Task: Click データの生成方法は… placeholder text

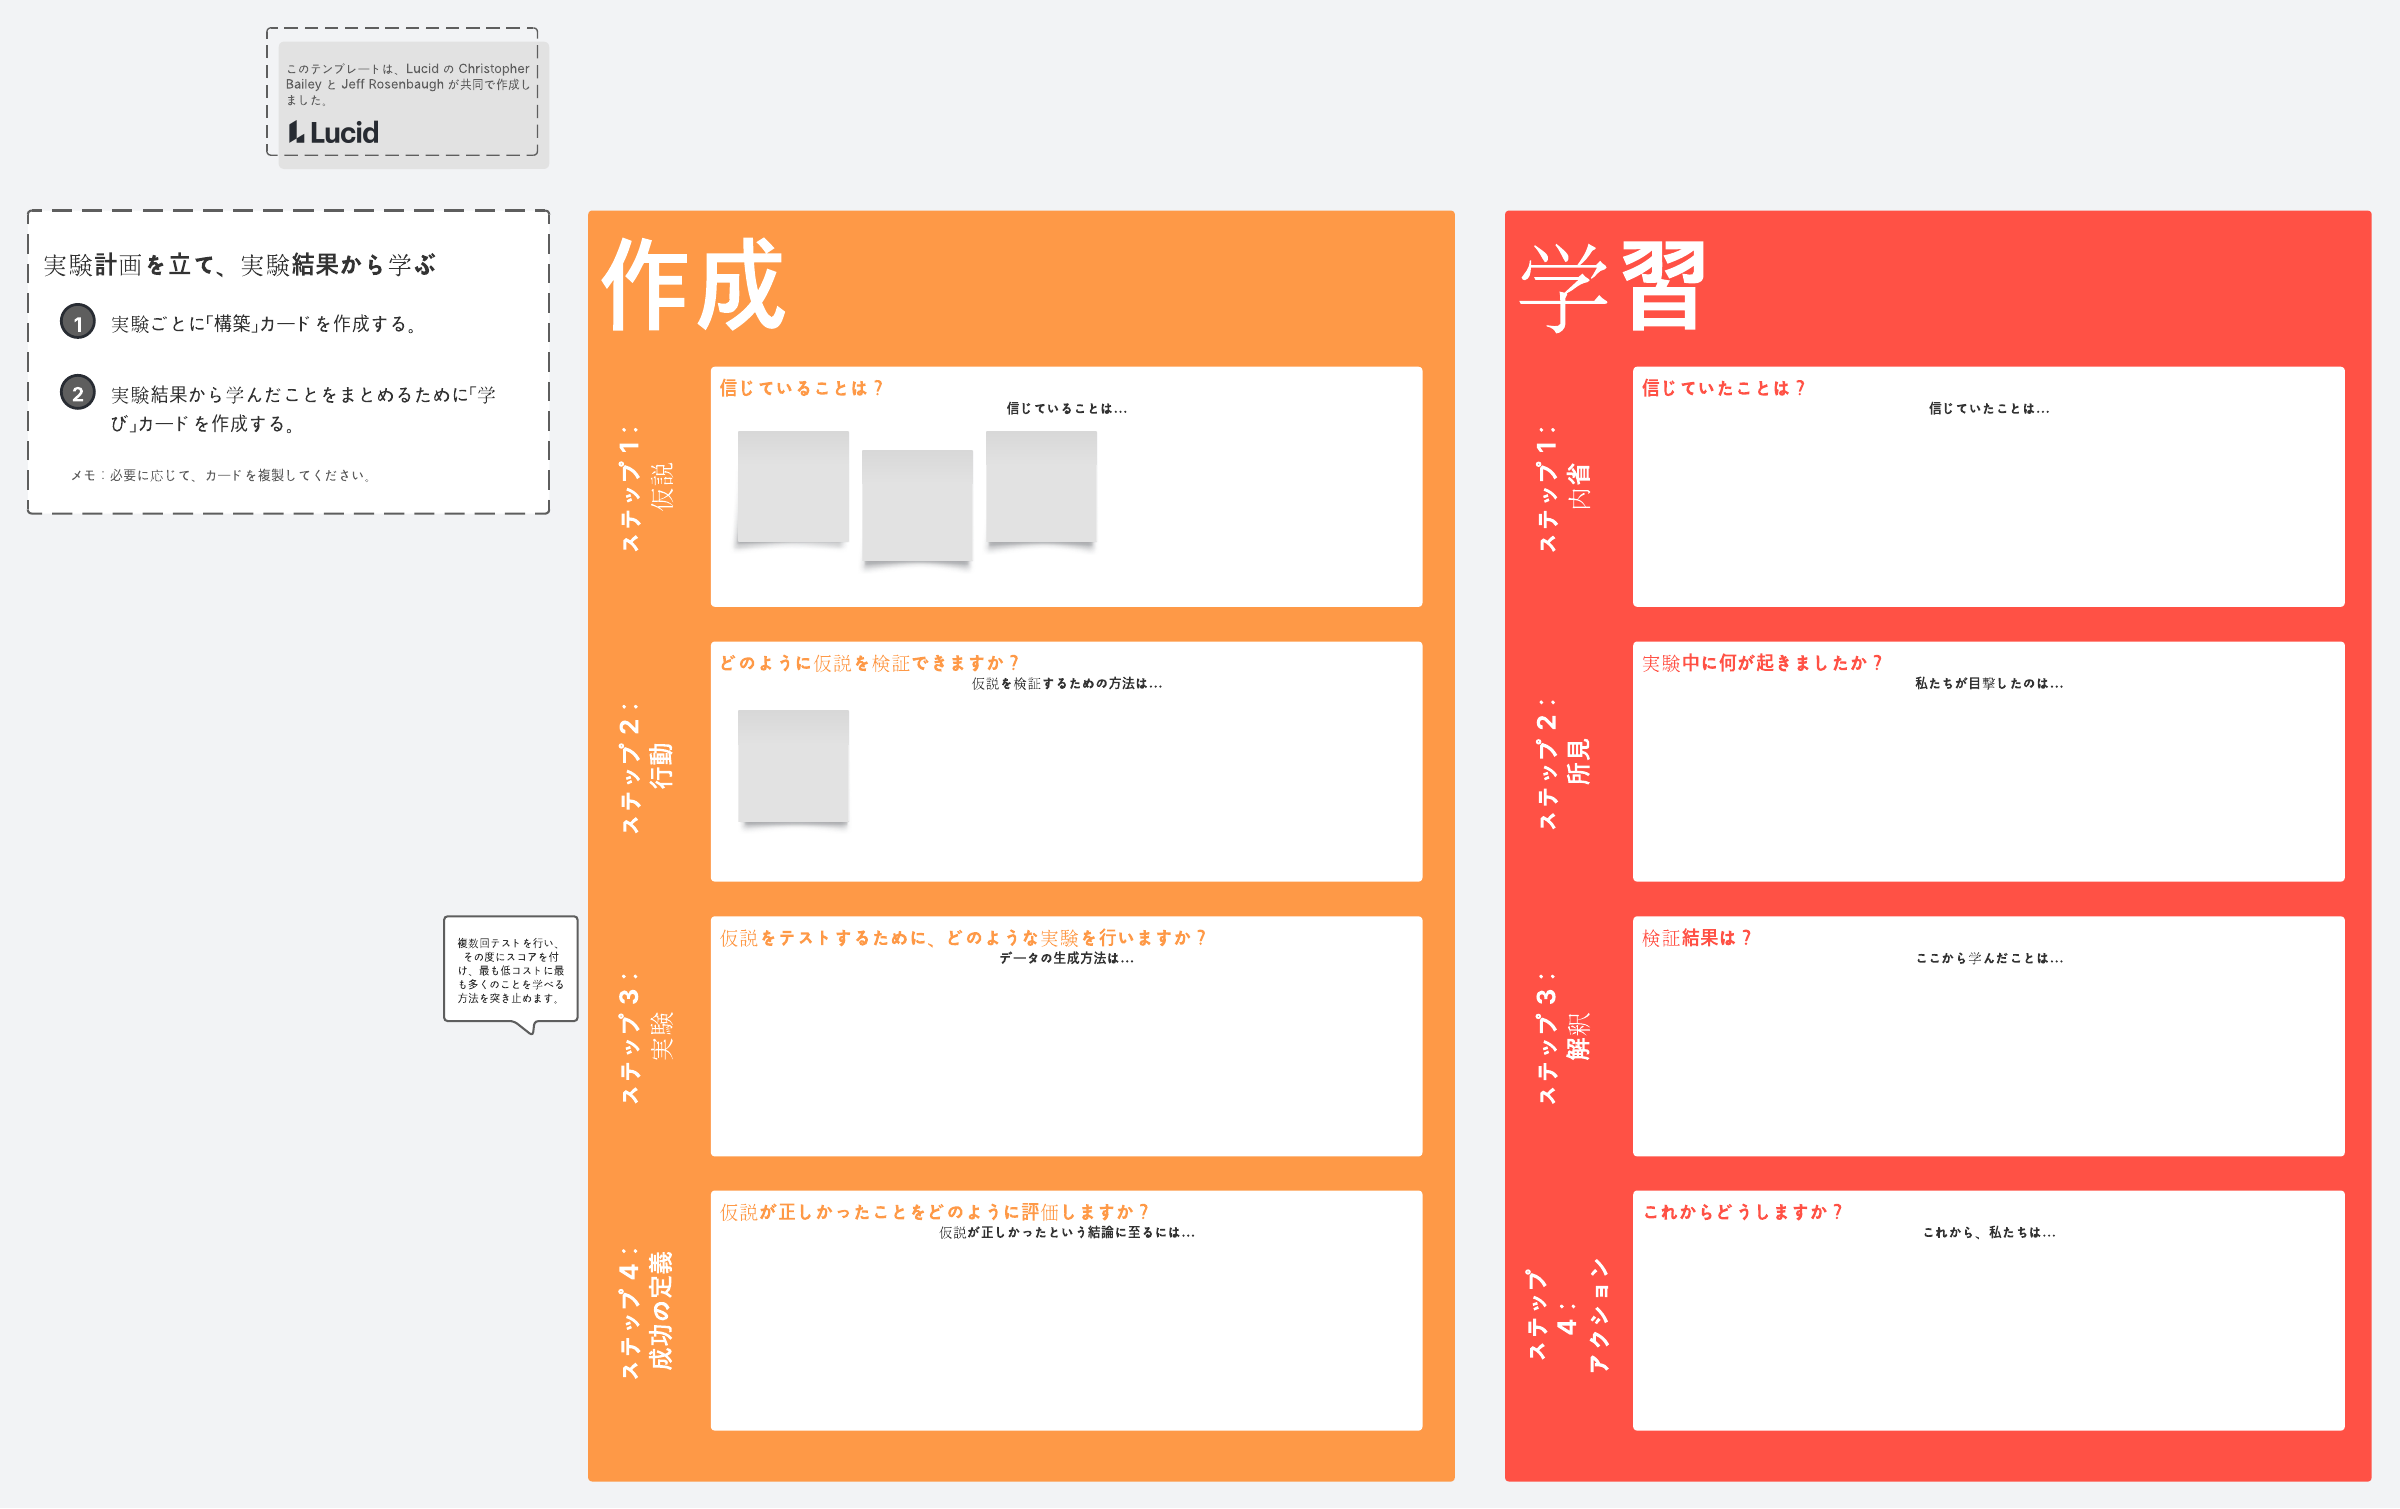Action: pyautogui.click(x=1066, y=958)
